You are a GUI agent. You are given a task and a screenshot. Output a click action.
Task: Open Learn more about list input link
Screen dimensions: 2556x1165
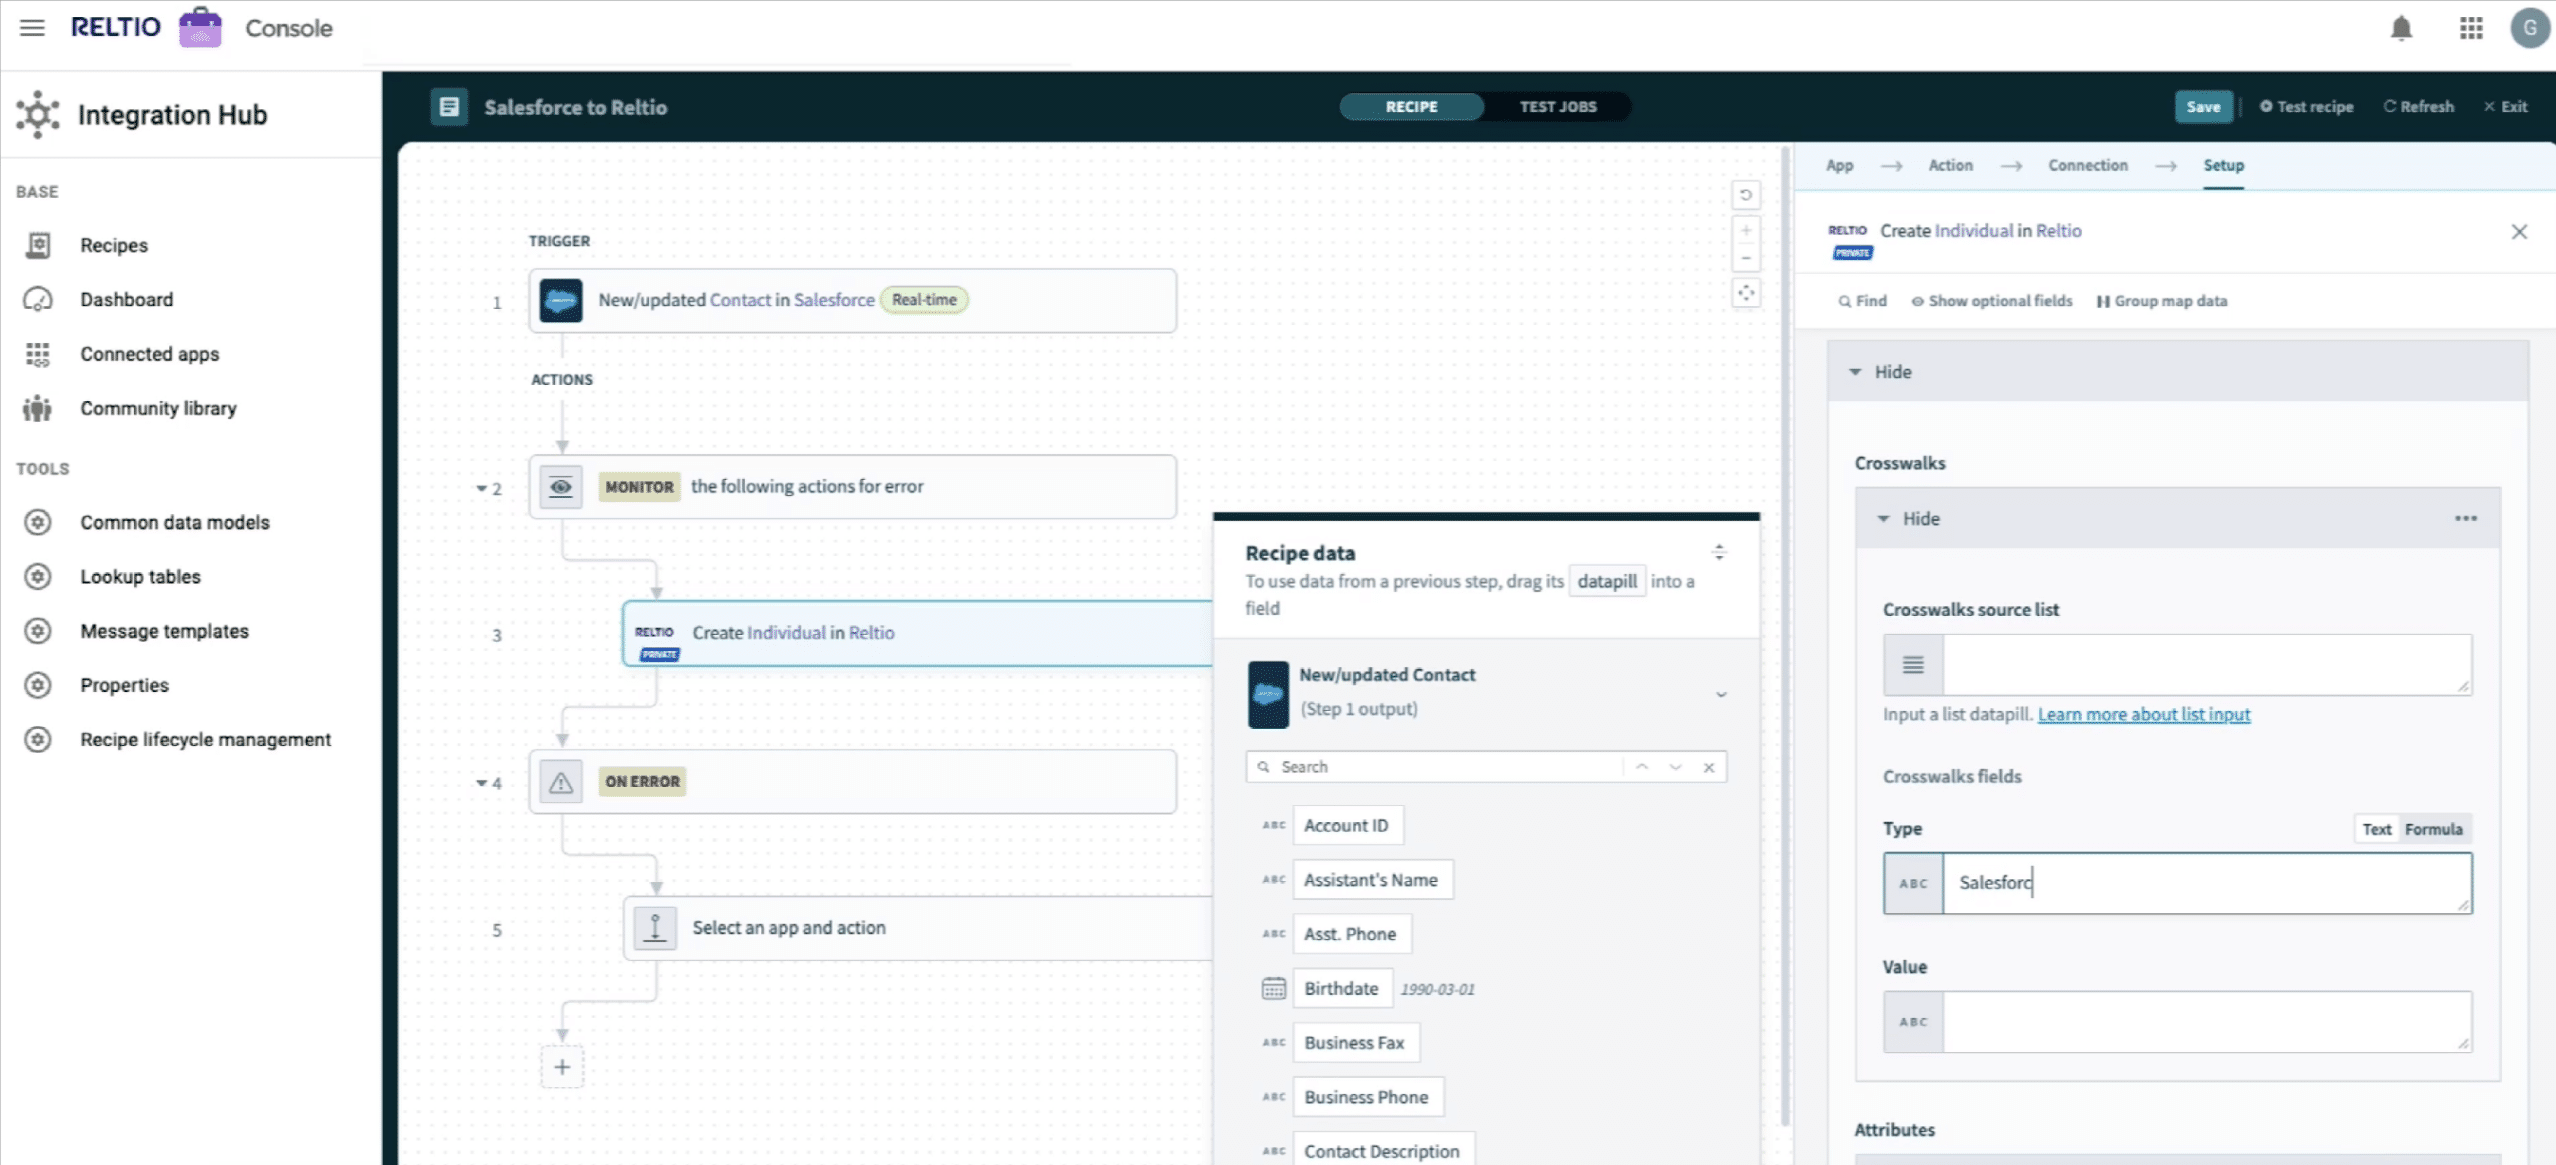[2143, 714]
